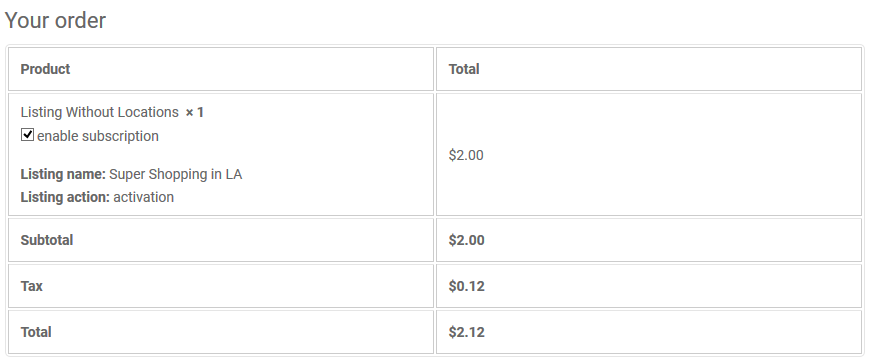The width and height of the screenshot is (870, 363).
Task: Click the Subtotal row label
Action: pyautogui.click(x=47, y=240)
